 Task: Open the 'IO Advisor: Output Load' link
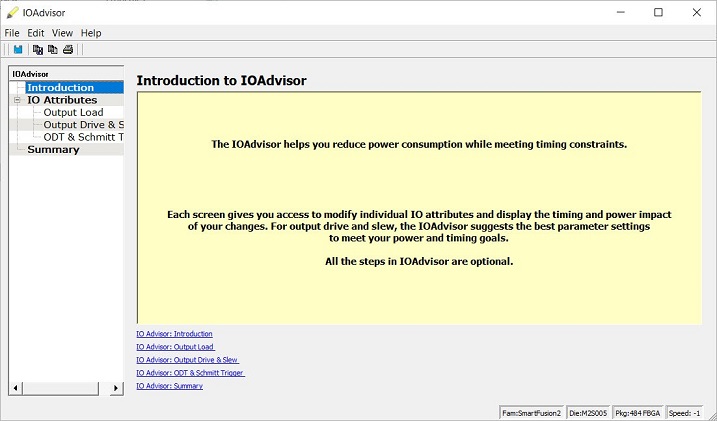tap(175, 347)
